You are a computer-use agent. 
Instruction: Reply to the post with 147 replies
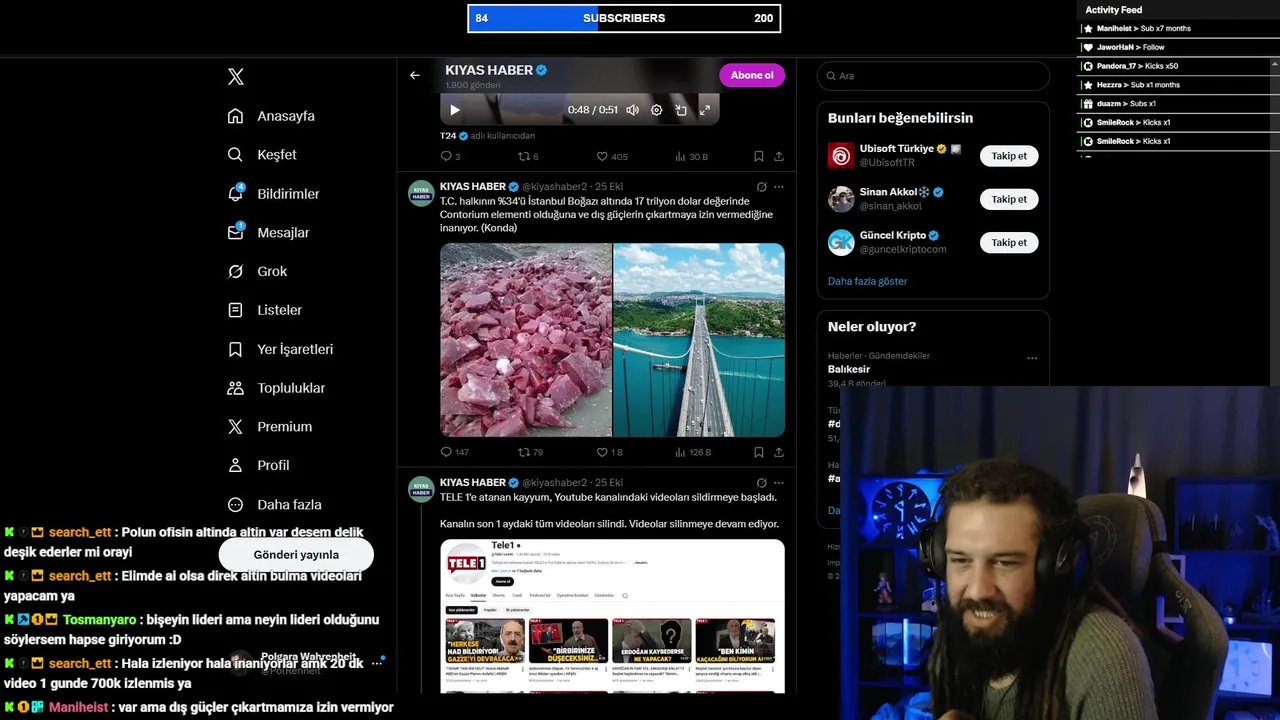[454, 452]
